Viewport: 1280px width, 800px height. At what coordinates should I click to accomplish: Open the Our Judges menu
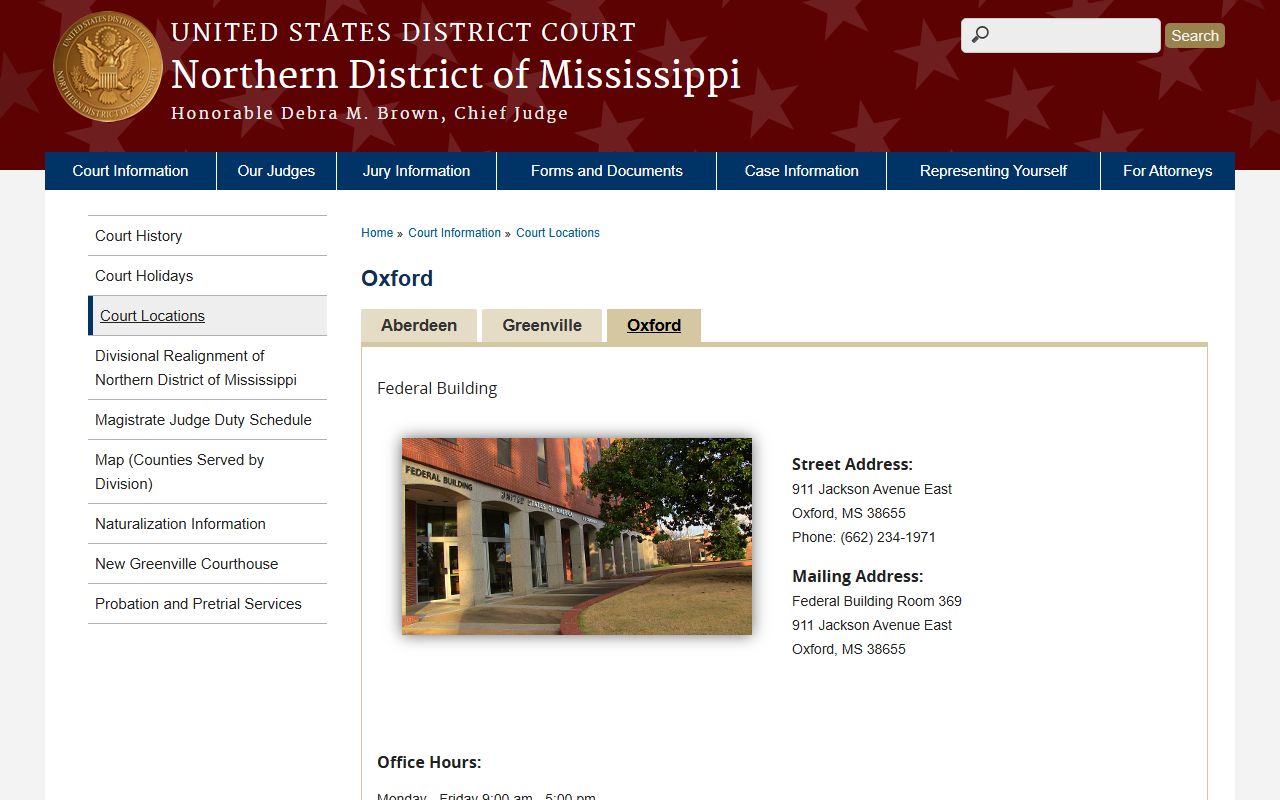(x=276, y=171)
